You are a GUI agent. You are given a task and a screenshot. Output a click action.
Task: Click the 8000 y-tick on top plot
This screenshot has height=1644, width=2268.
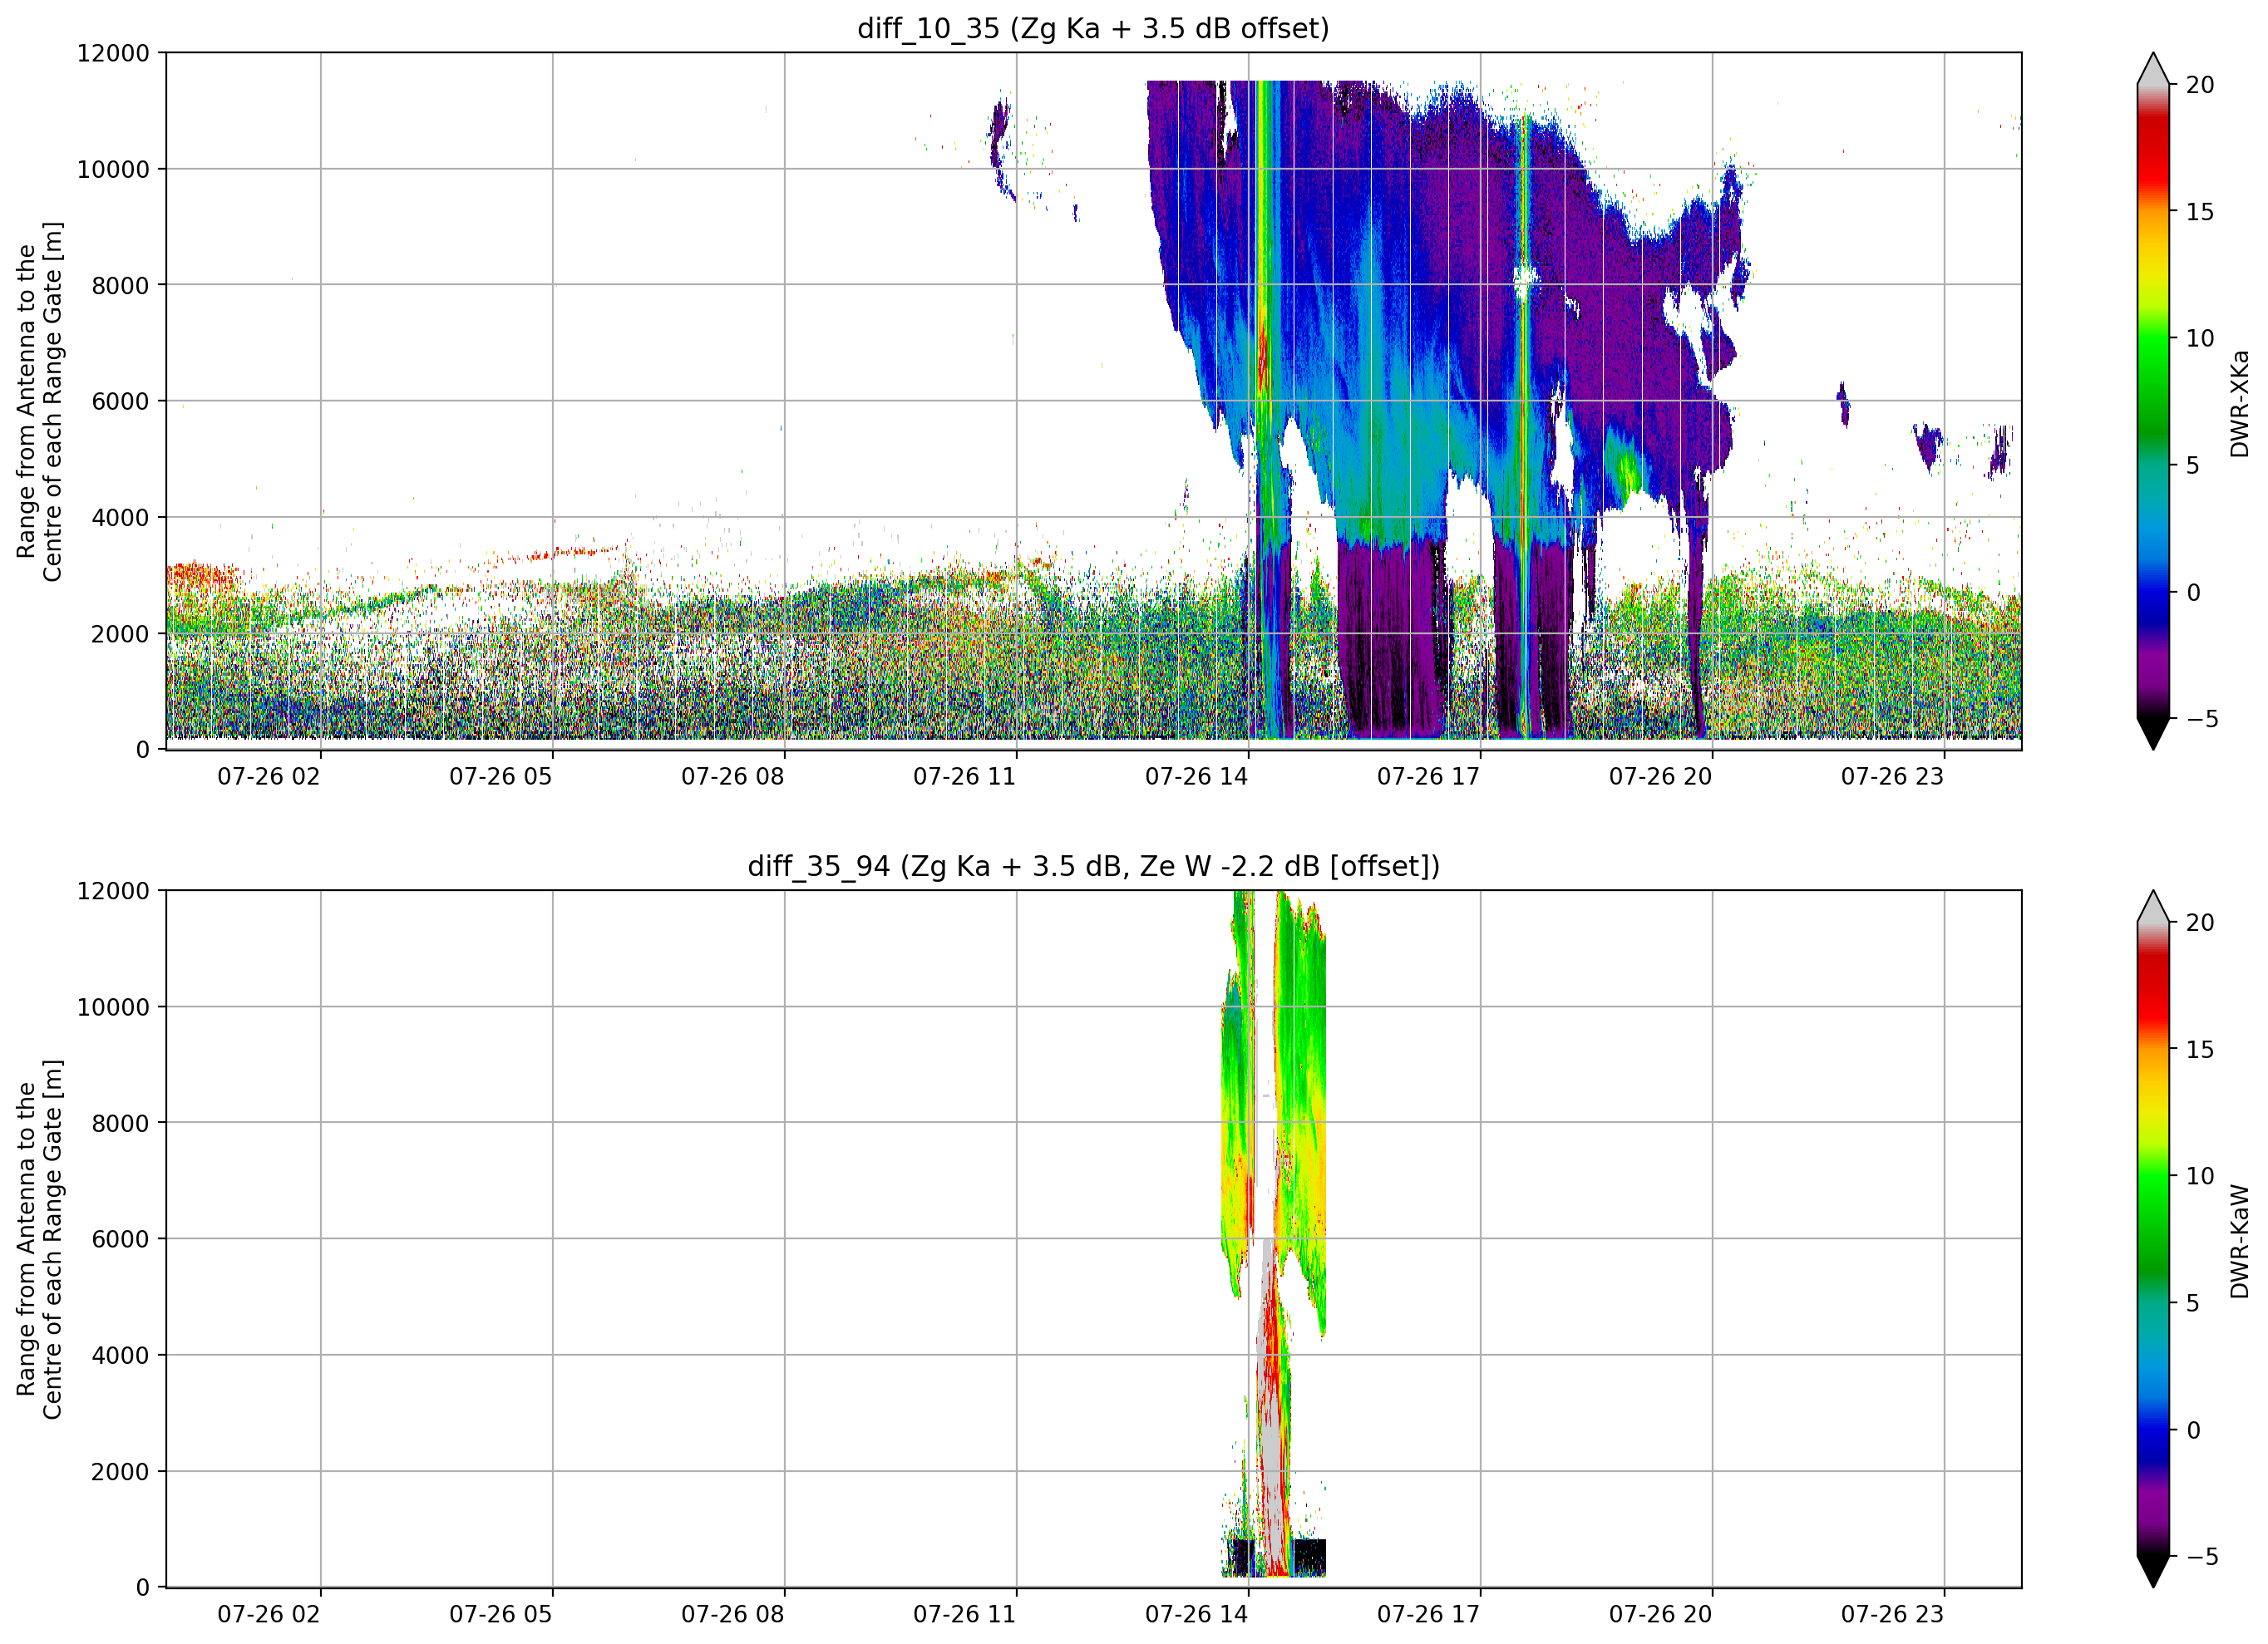pyautogui.click(x=120, y=285)
